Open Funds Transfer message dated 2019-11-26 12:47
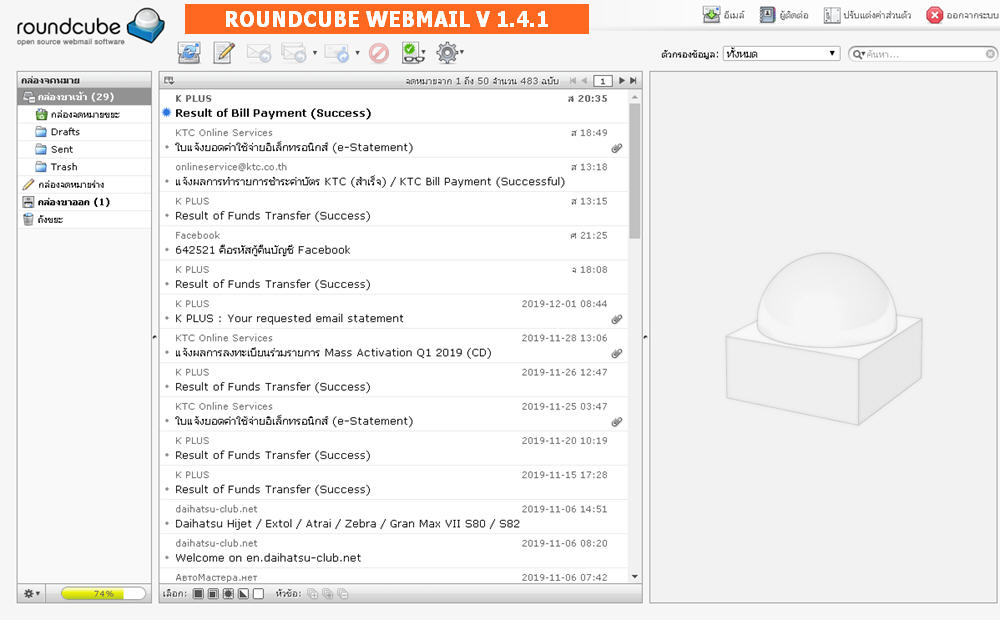Image resolution: width=1000 pixels, height=620 pixels. tap(393, 380)
